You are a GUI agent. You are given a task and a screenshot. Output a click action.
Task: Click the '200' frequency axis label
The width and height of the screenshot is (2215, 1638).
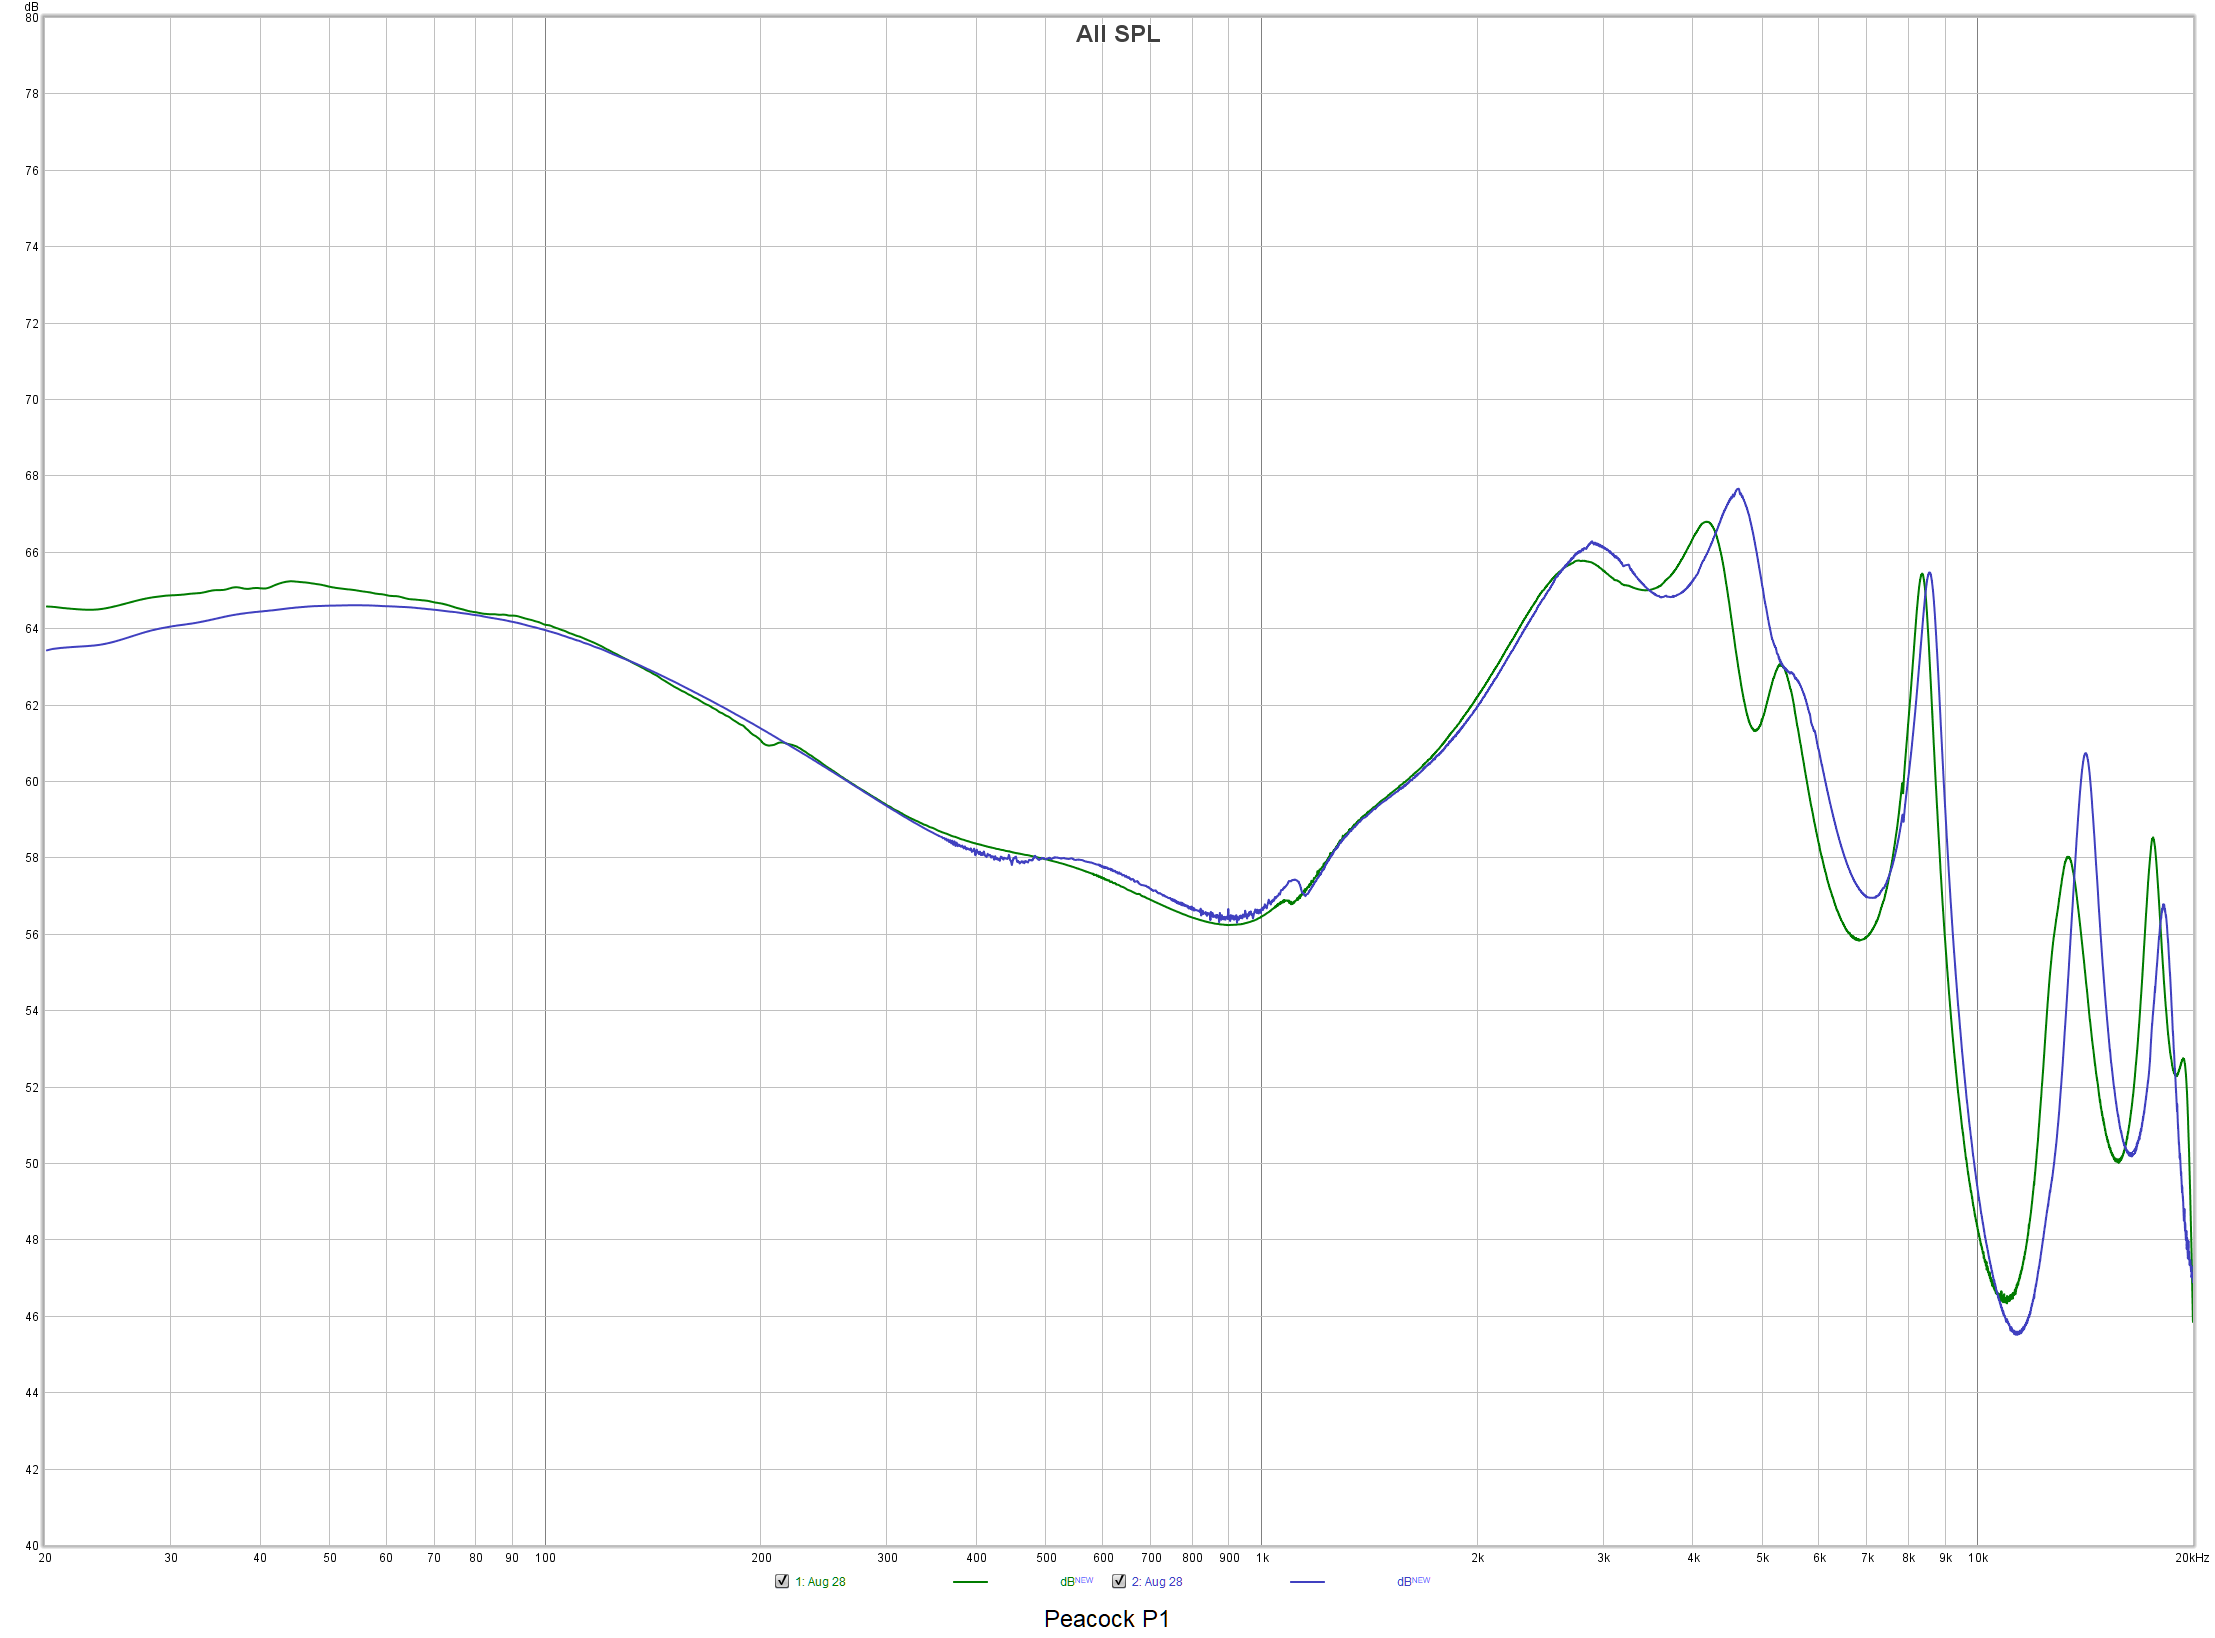tap(761, 1558)
